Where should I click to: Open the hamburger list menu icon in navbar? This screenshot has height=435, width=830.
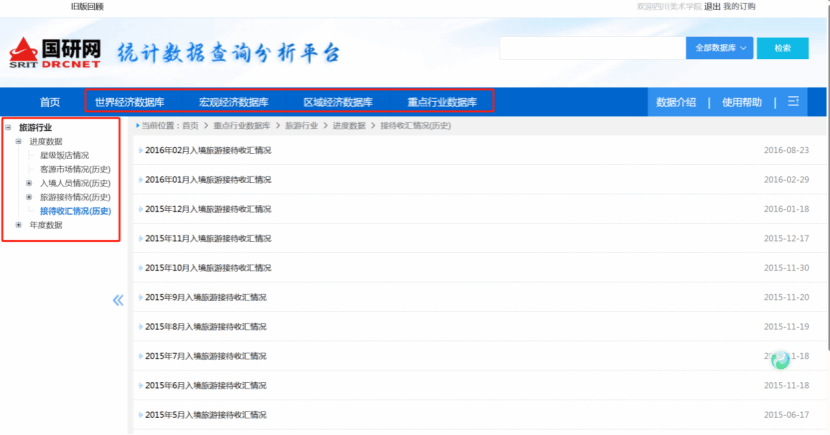pyautogui.click(x=792, y=101)
